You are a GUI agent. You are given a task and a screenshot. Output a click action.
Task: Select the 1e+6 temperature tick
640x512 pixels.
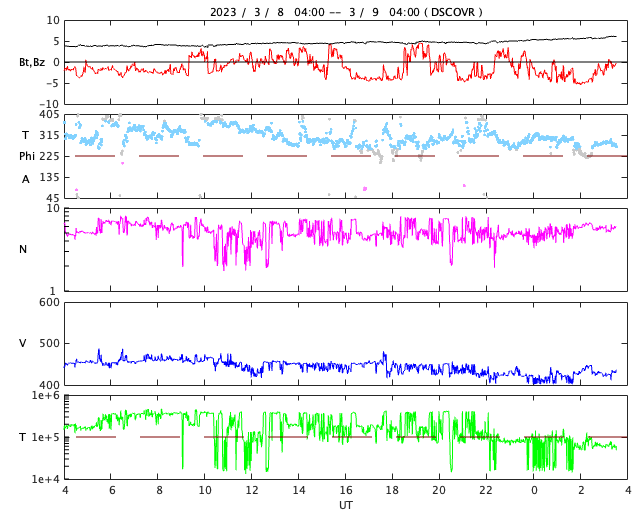tap(46, 395)
